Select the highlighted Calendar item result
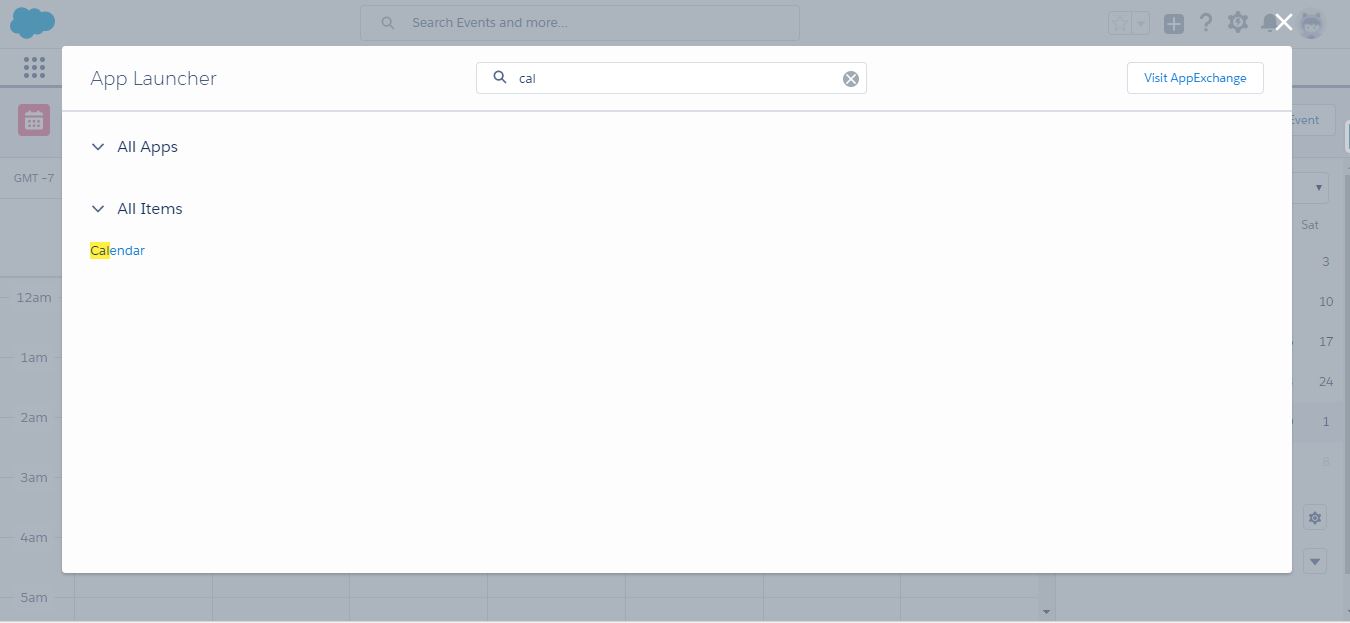The image size is (1350, 623). pyautogui.click(x=117, y=250)
